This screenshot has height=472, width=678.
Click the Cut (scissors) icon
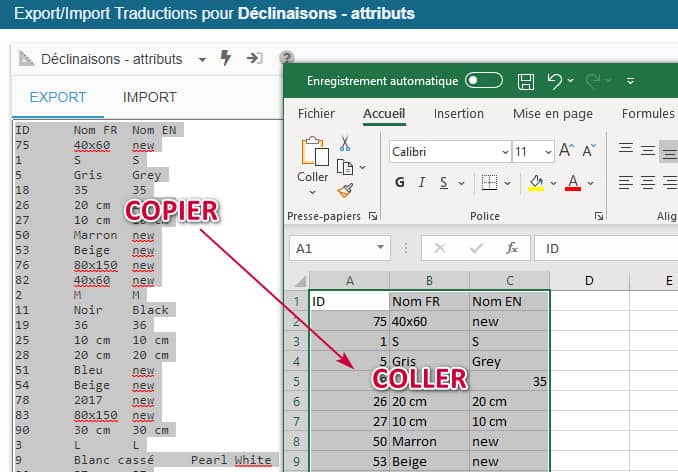pyautogui.click(x=345, y=143)
